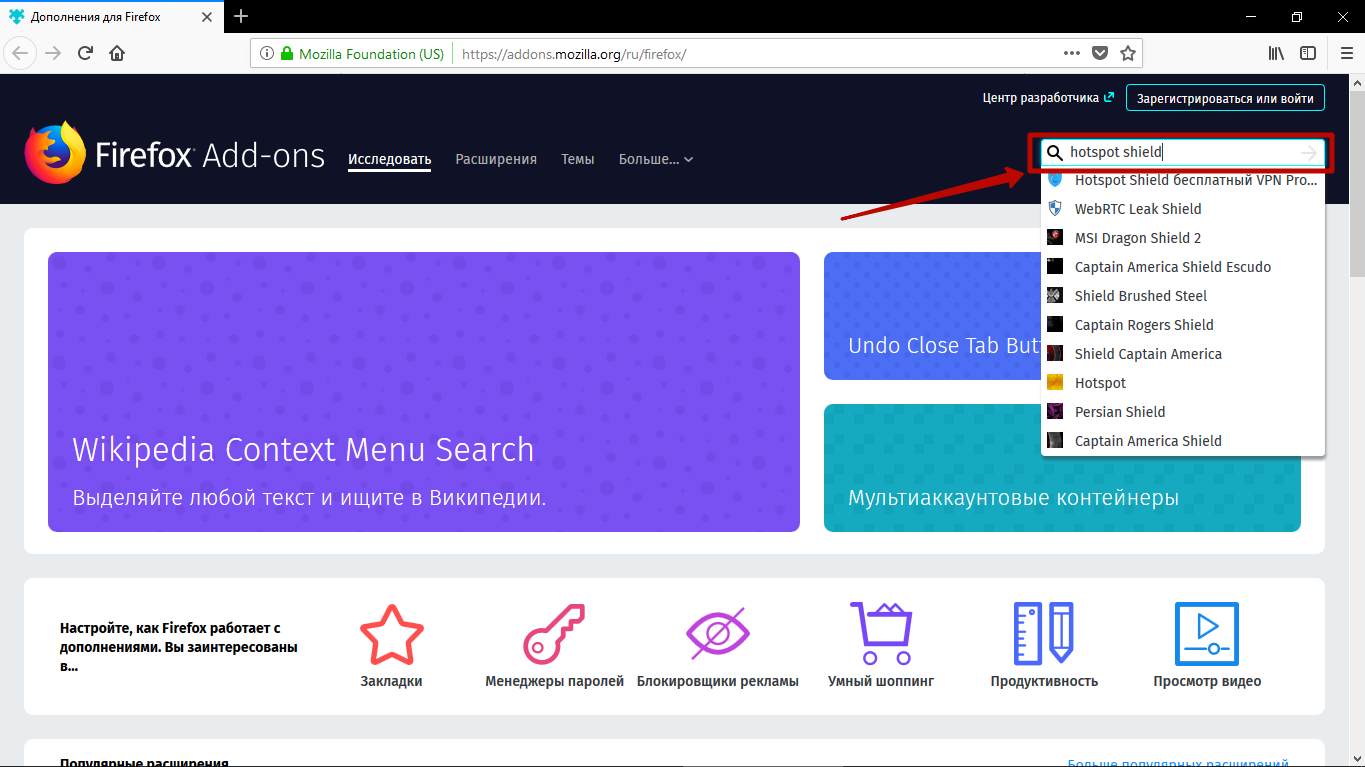Screen dimensions: 1365x767
Task: Open the Firefox hamburger menu
Action: pos(1345,53)
